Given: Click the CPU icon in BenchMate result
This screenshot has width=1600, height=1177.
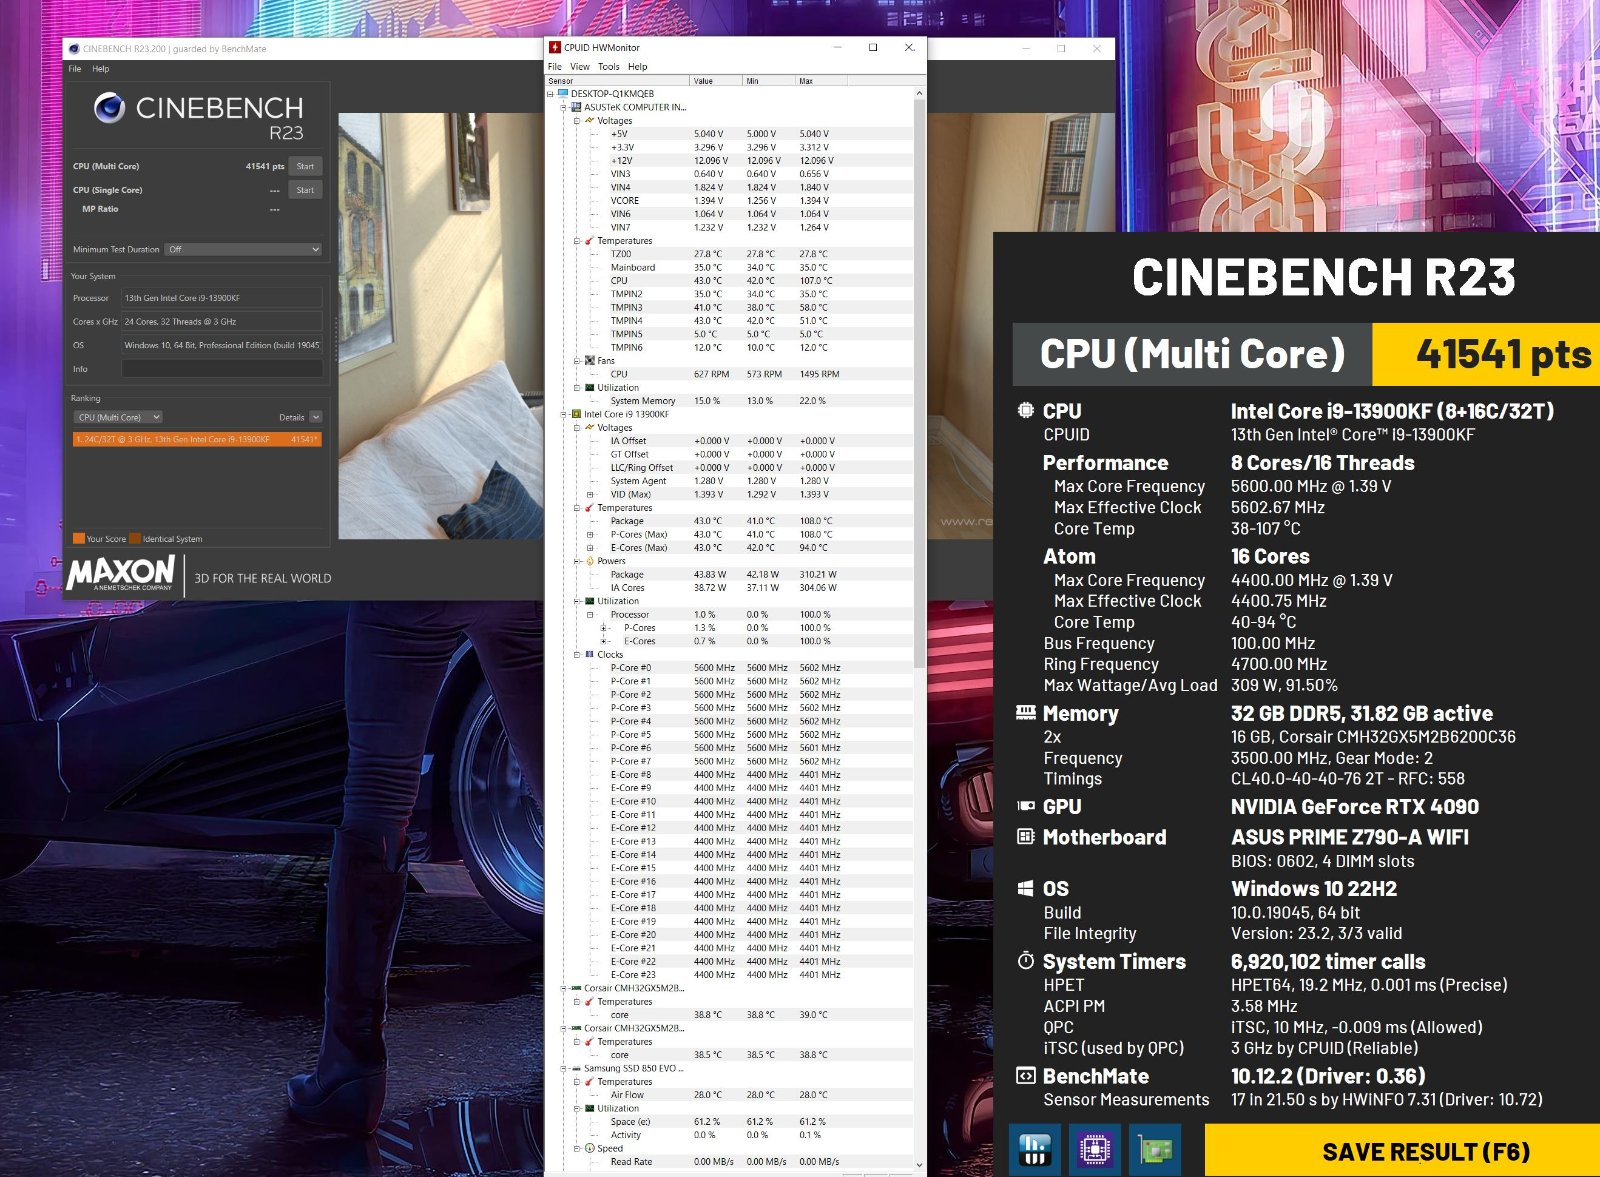Looking at the screenshot, I should click(x=1025, y=410).
